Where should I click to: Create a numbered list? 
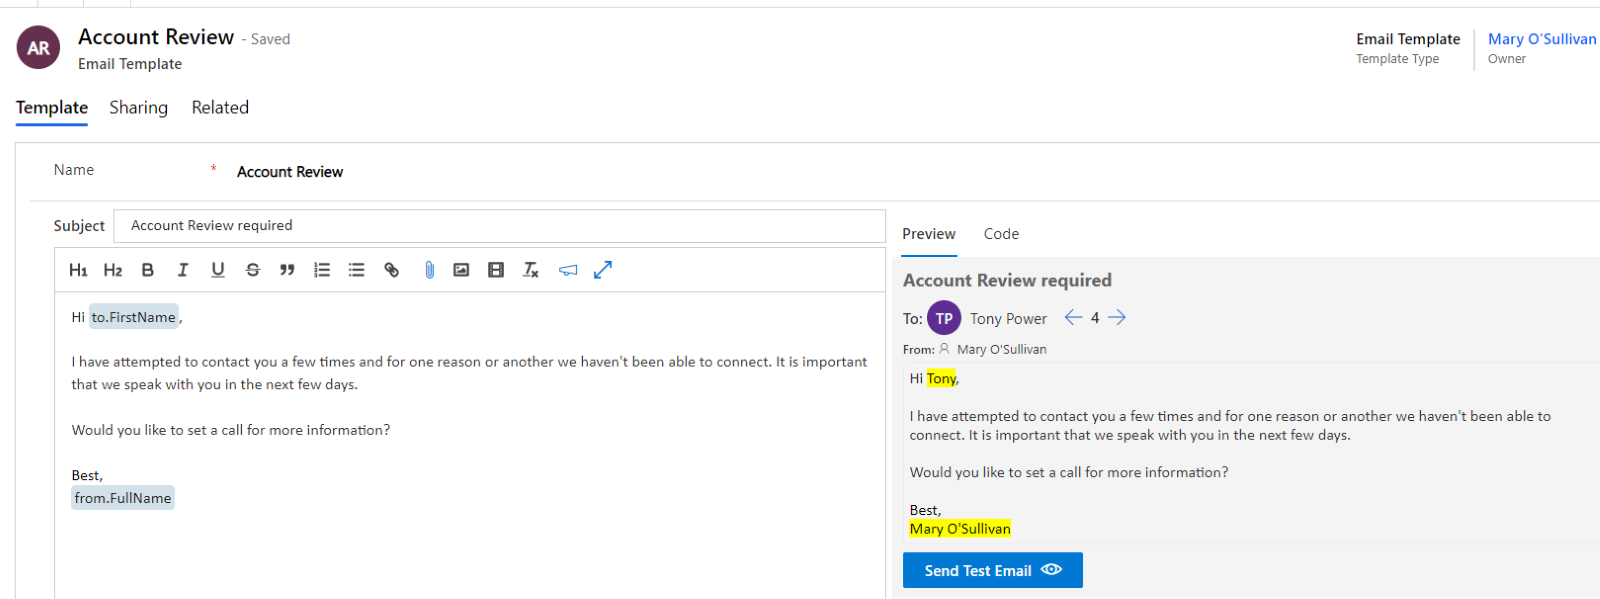click(322, 270)
